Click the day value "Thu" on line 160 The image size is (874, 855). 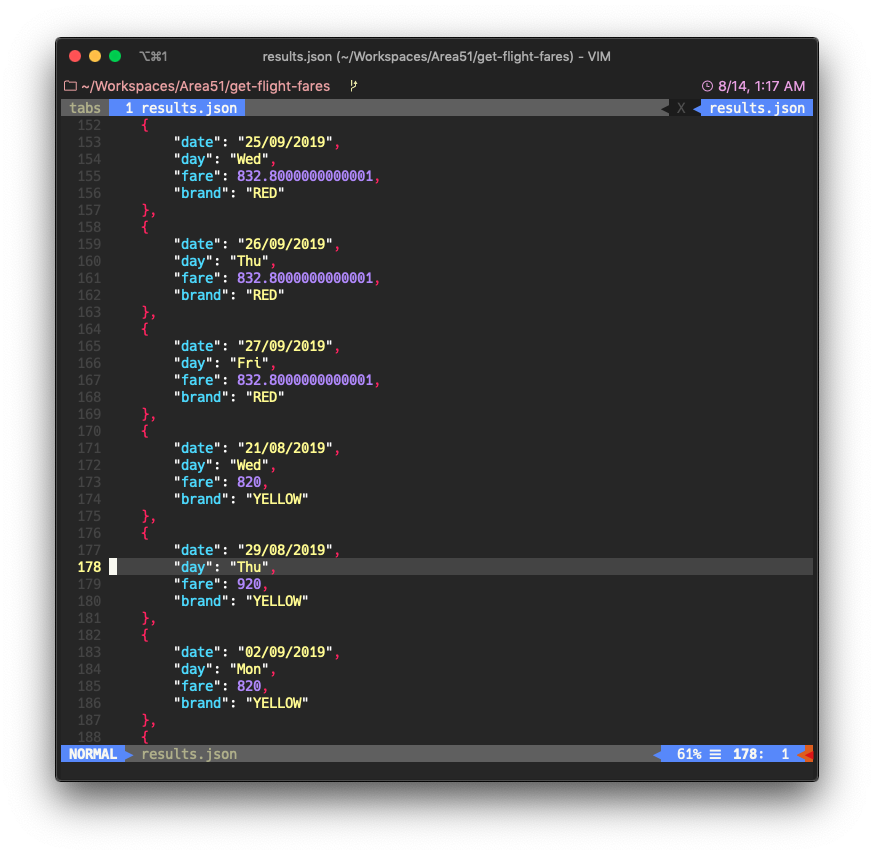(x=249, y=261)
